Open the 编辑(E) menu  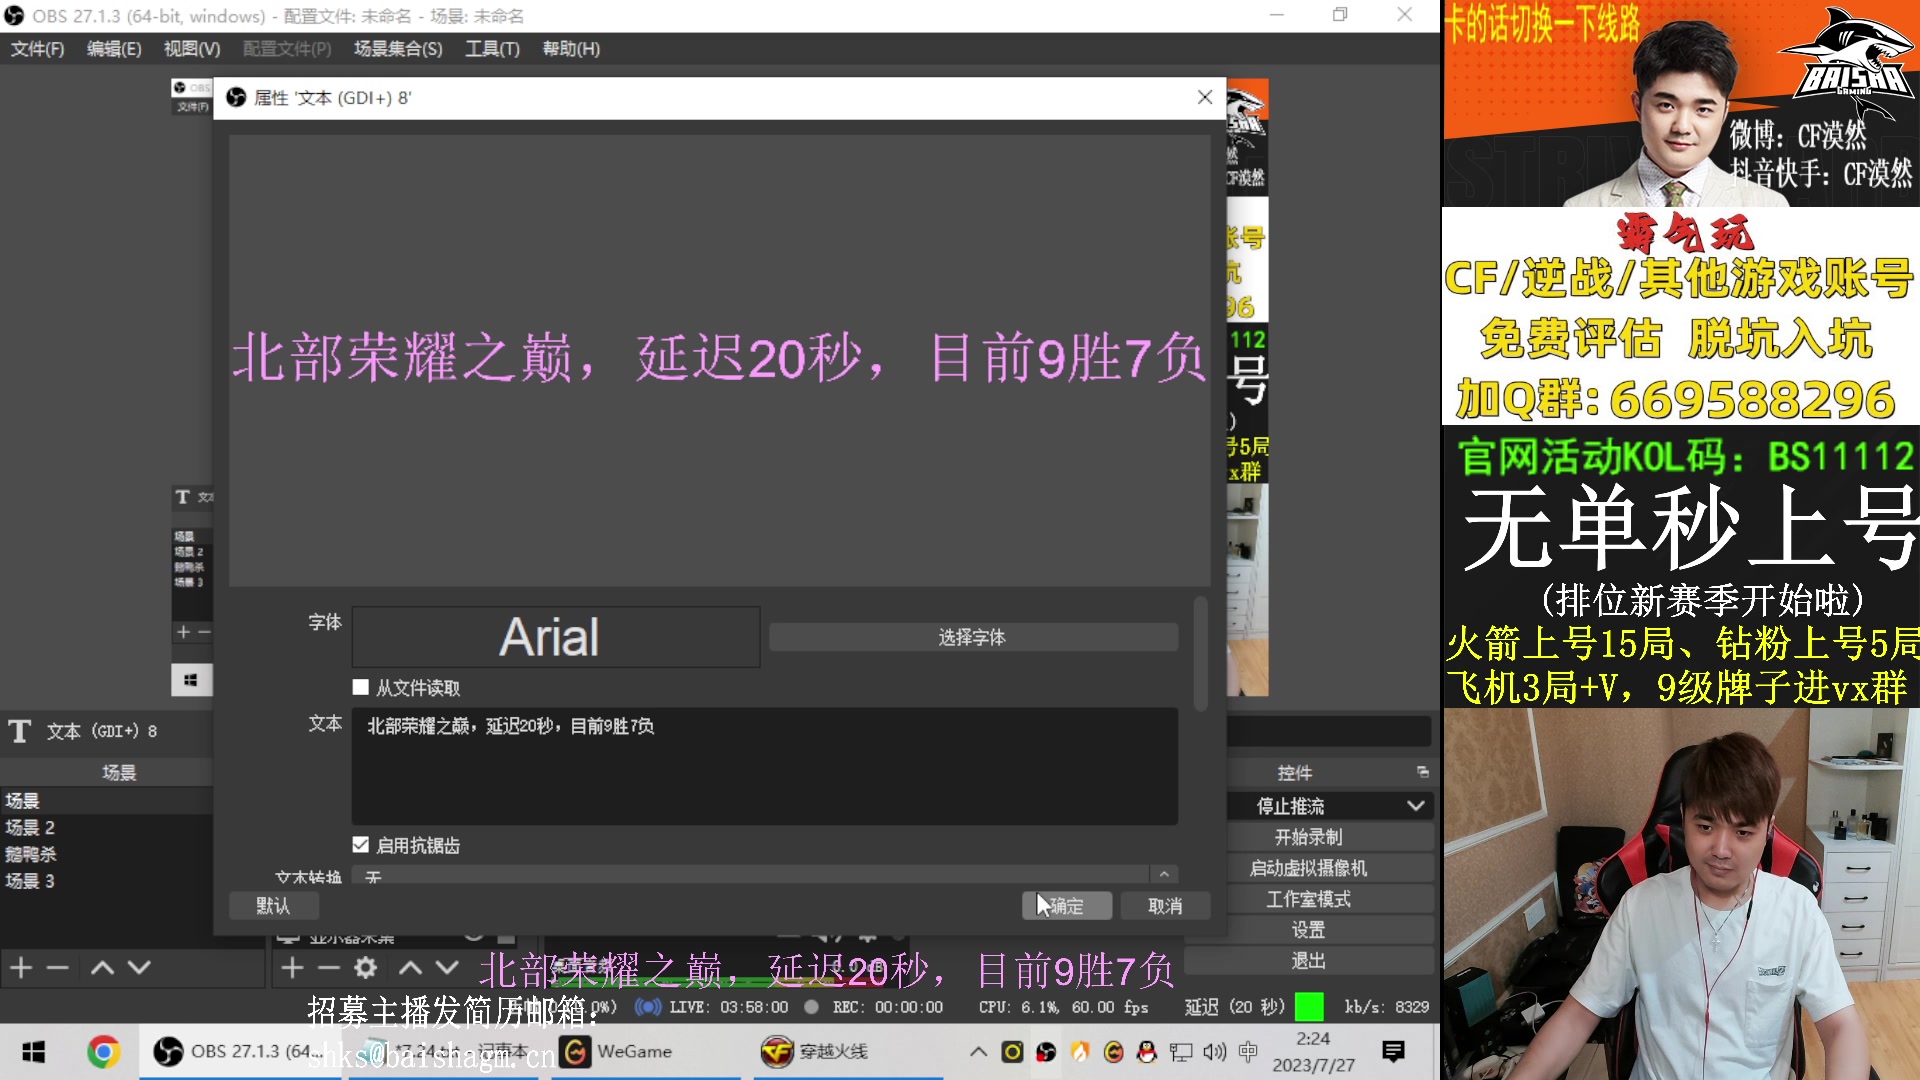[x=114, y=48]
